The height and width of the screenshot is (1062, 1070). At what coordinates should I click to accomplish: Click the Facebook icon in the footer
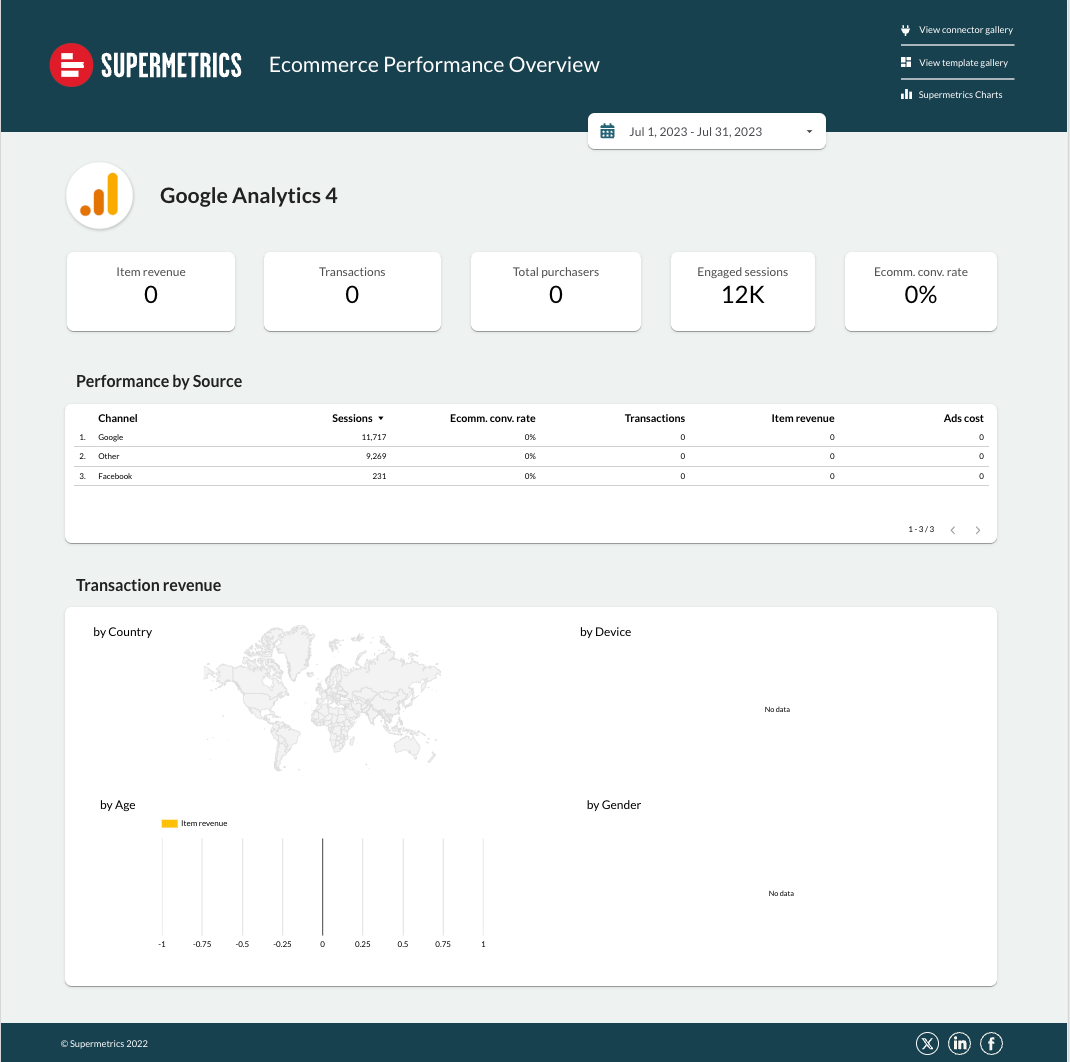coord(991,1043)
